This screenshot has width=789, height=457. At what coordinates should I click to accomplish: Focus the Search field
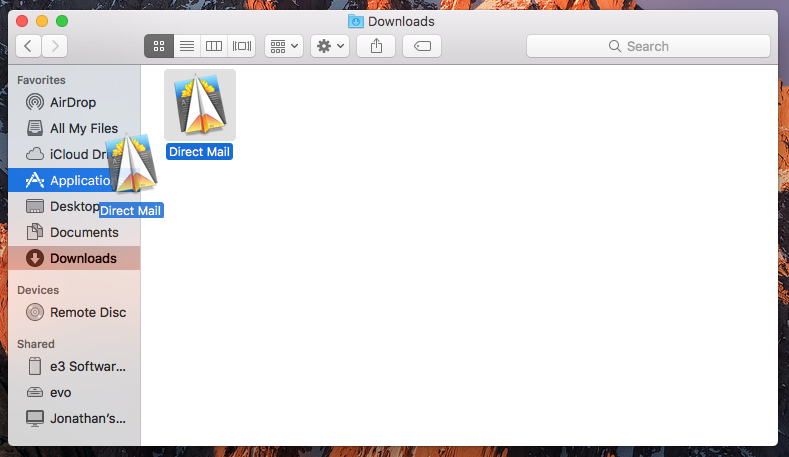point(648,46)
